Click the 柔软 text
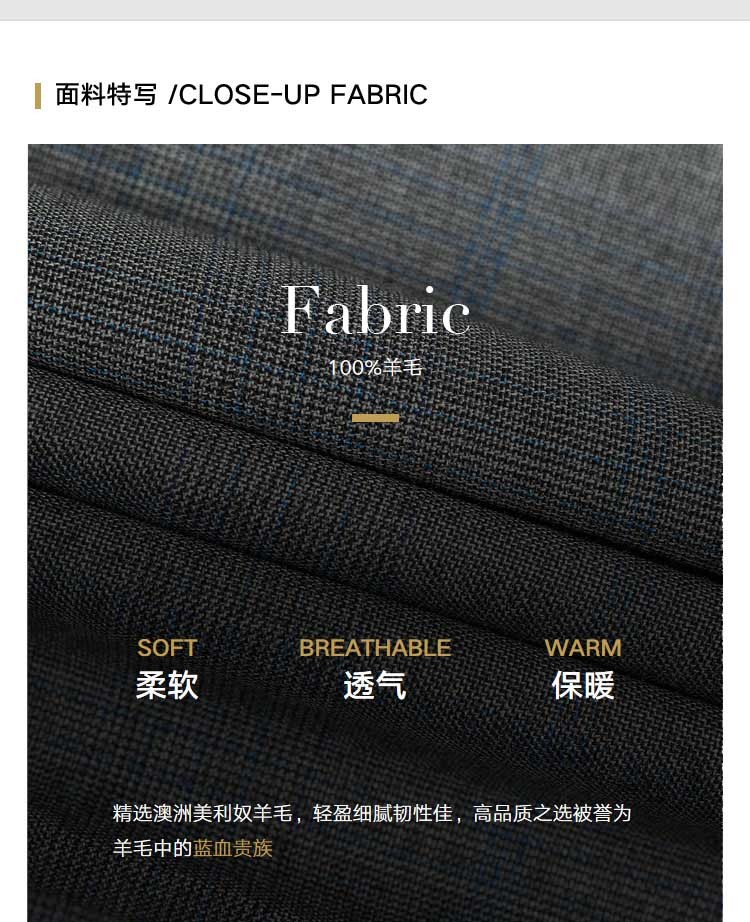This screenshot has height=922, width=750. 167,686
